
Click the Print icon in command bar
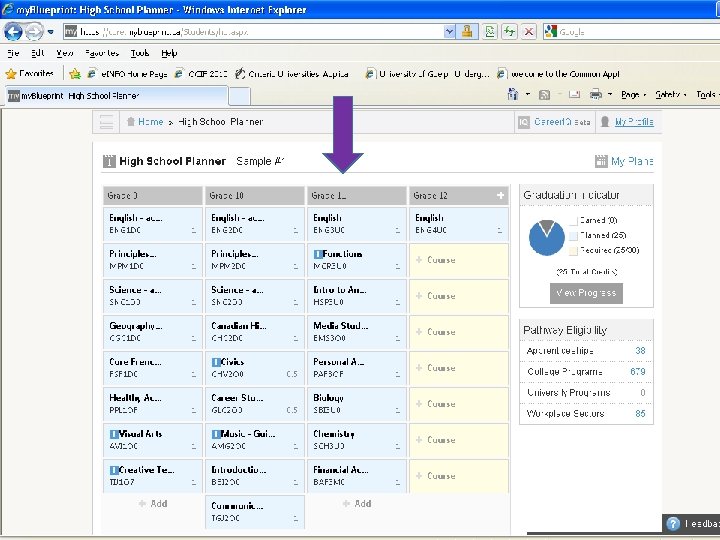596,95
